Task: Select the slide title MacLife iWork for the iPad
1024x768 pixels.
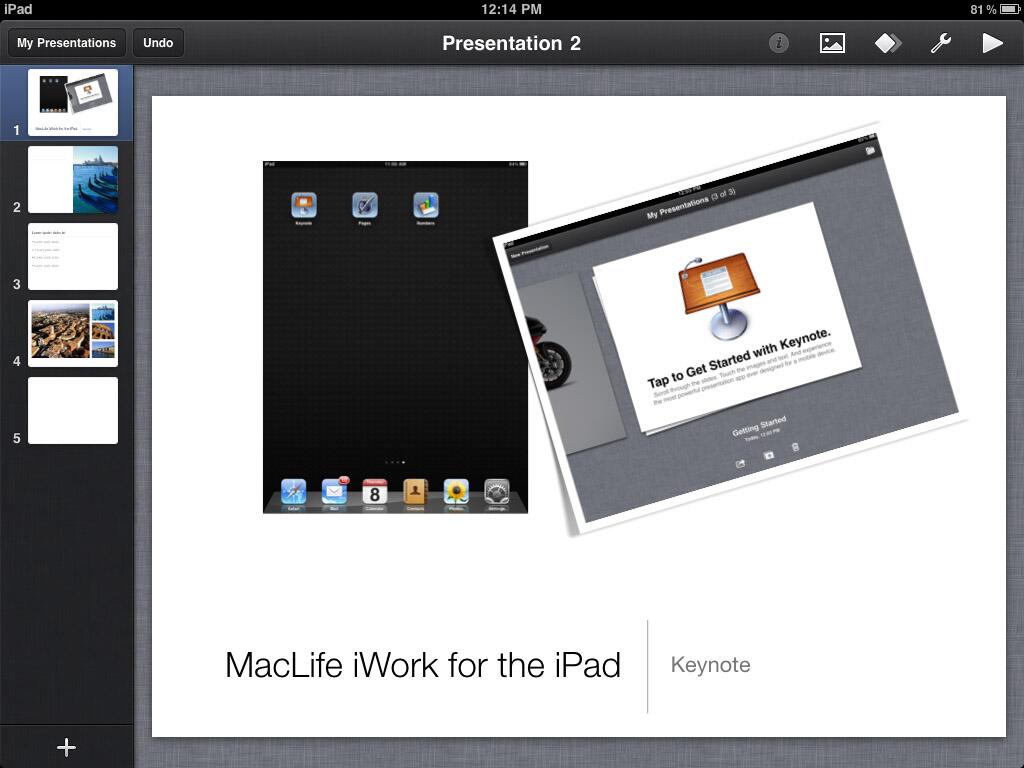Action: (x=424, y=664)
